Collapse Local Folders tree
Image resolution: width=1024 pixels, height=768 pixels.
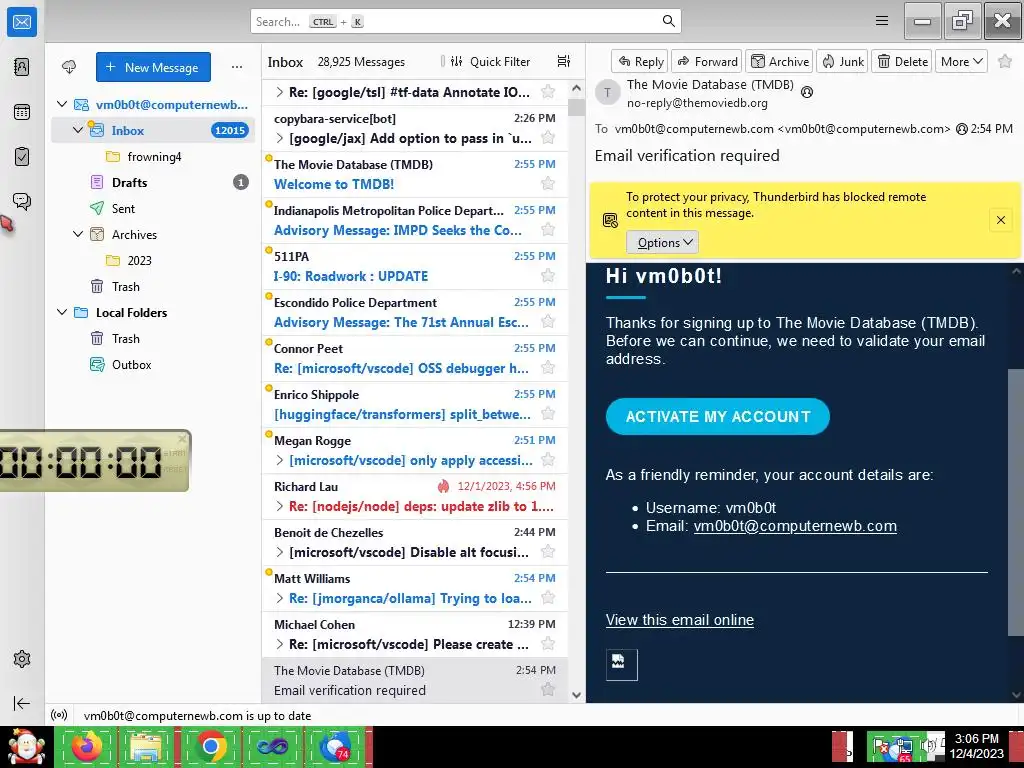click(x=62, y=312)
